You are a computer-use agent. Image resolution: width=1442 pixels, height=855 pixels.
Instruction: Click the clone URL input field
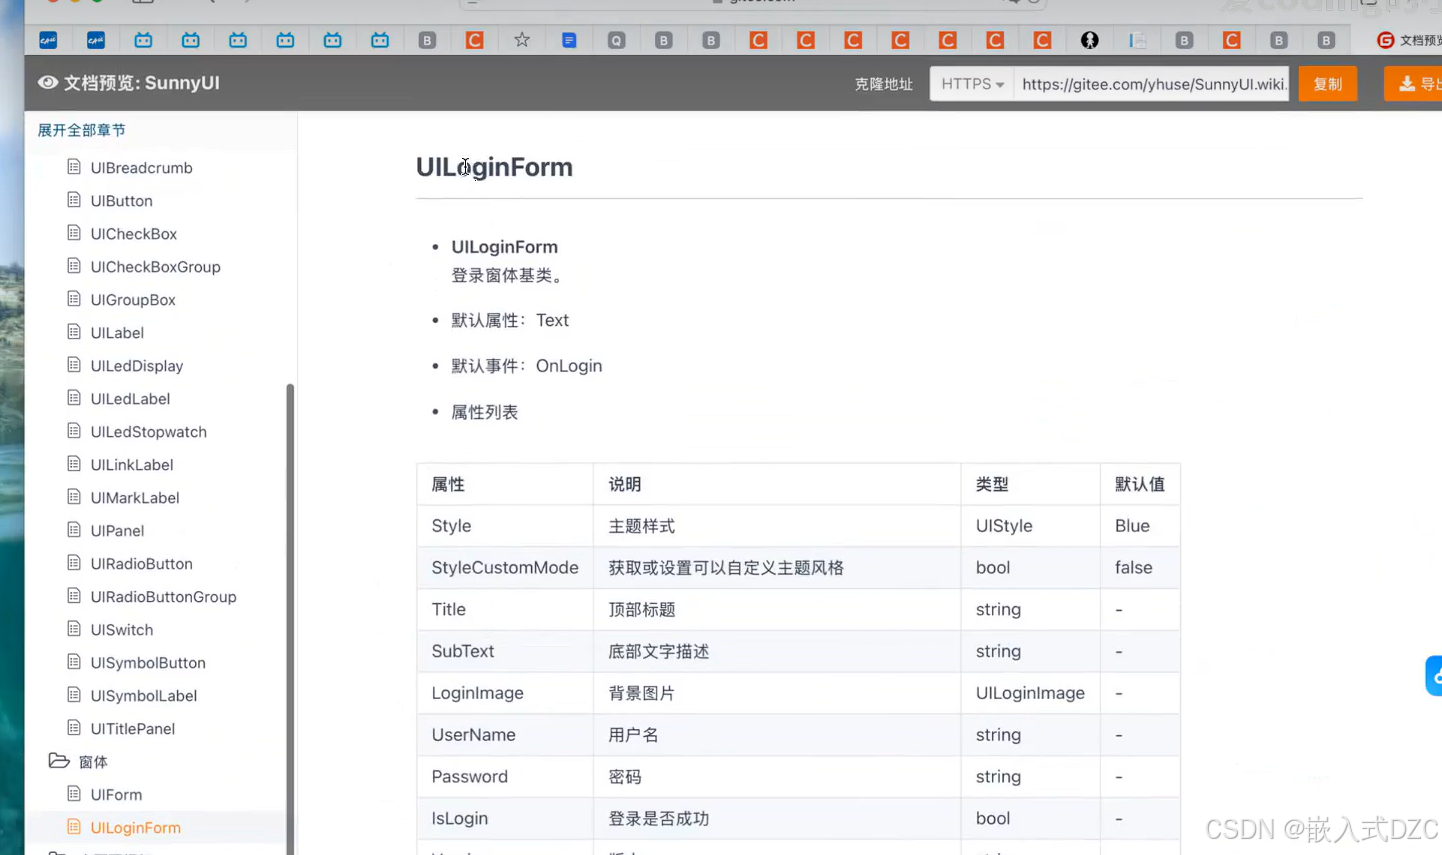click(x=1151, y=84)
